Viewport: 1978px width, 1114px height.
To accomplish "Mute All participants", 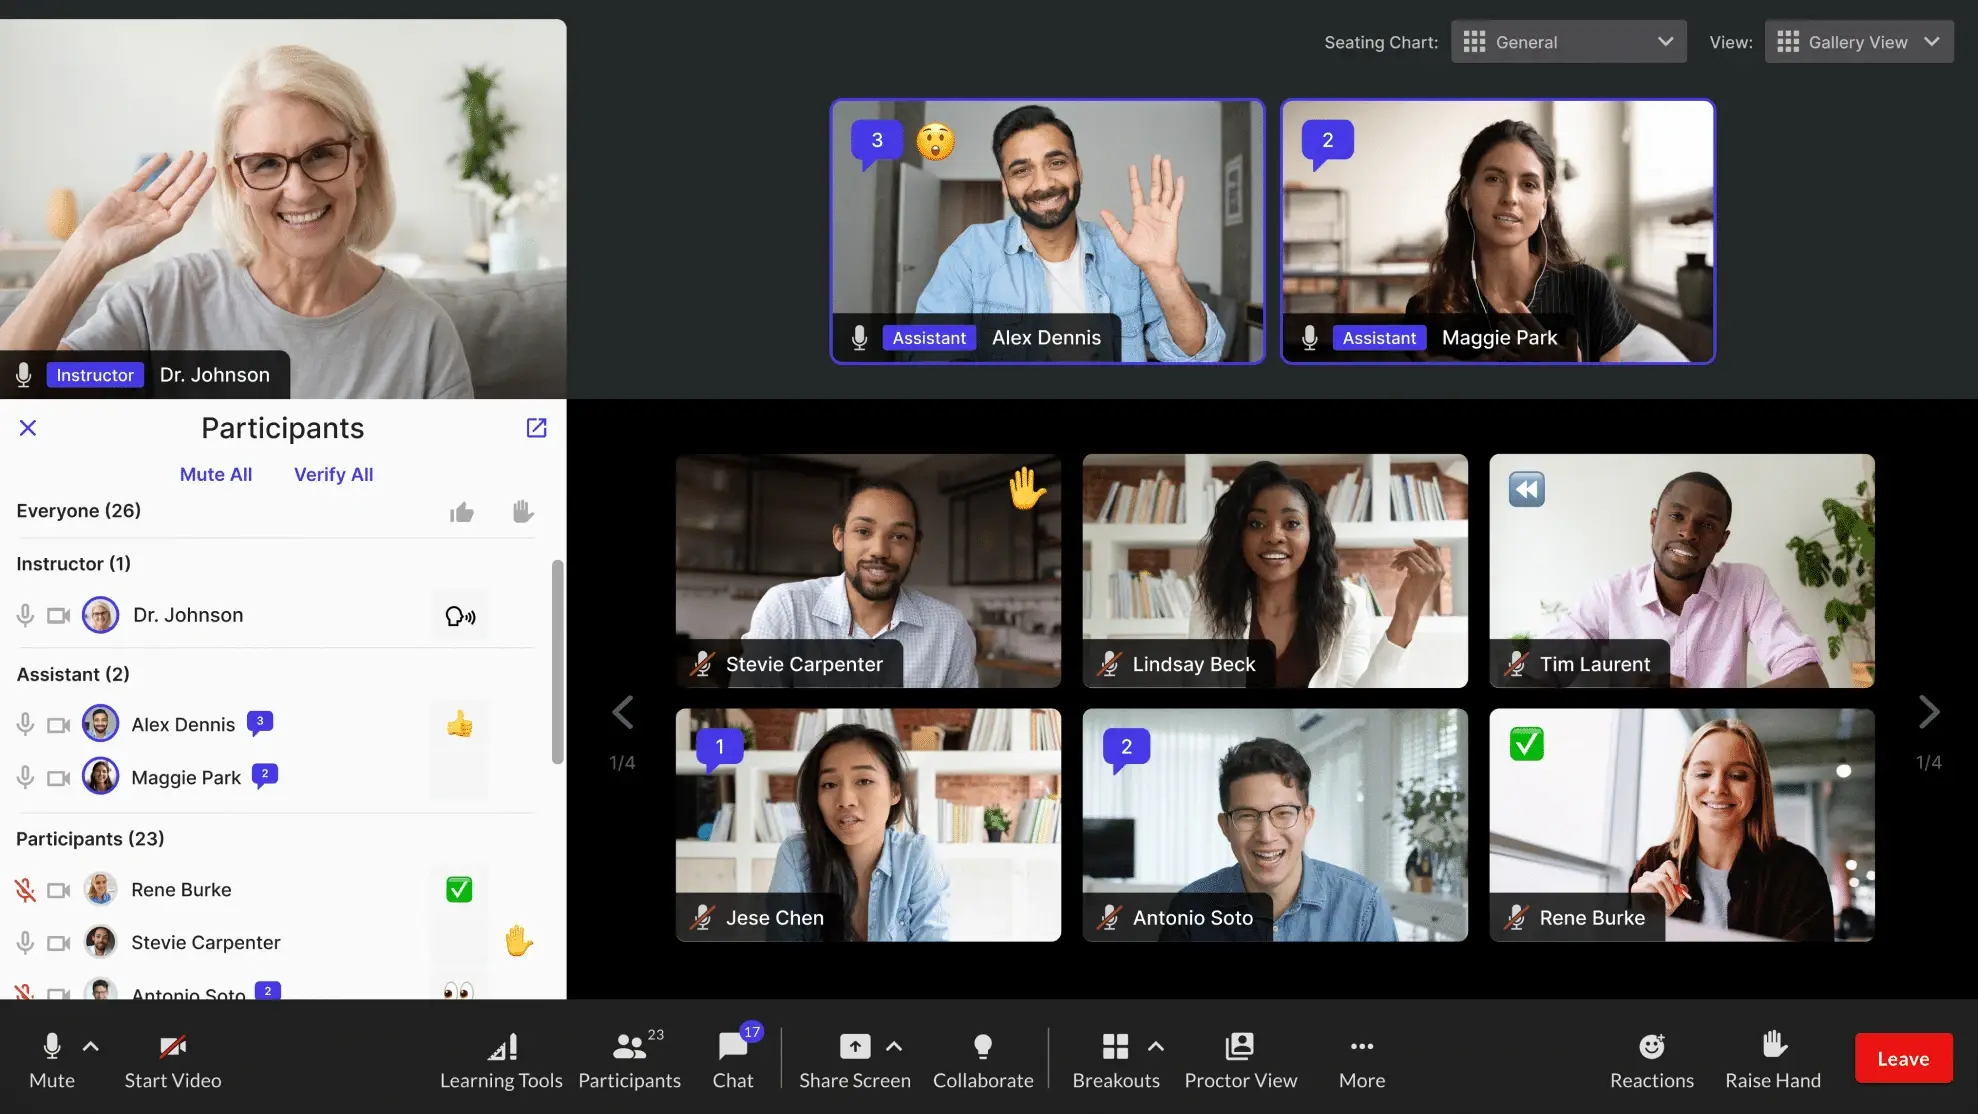I will click(215, 474).
